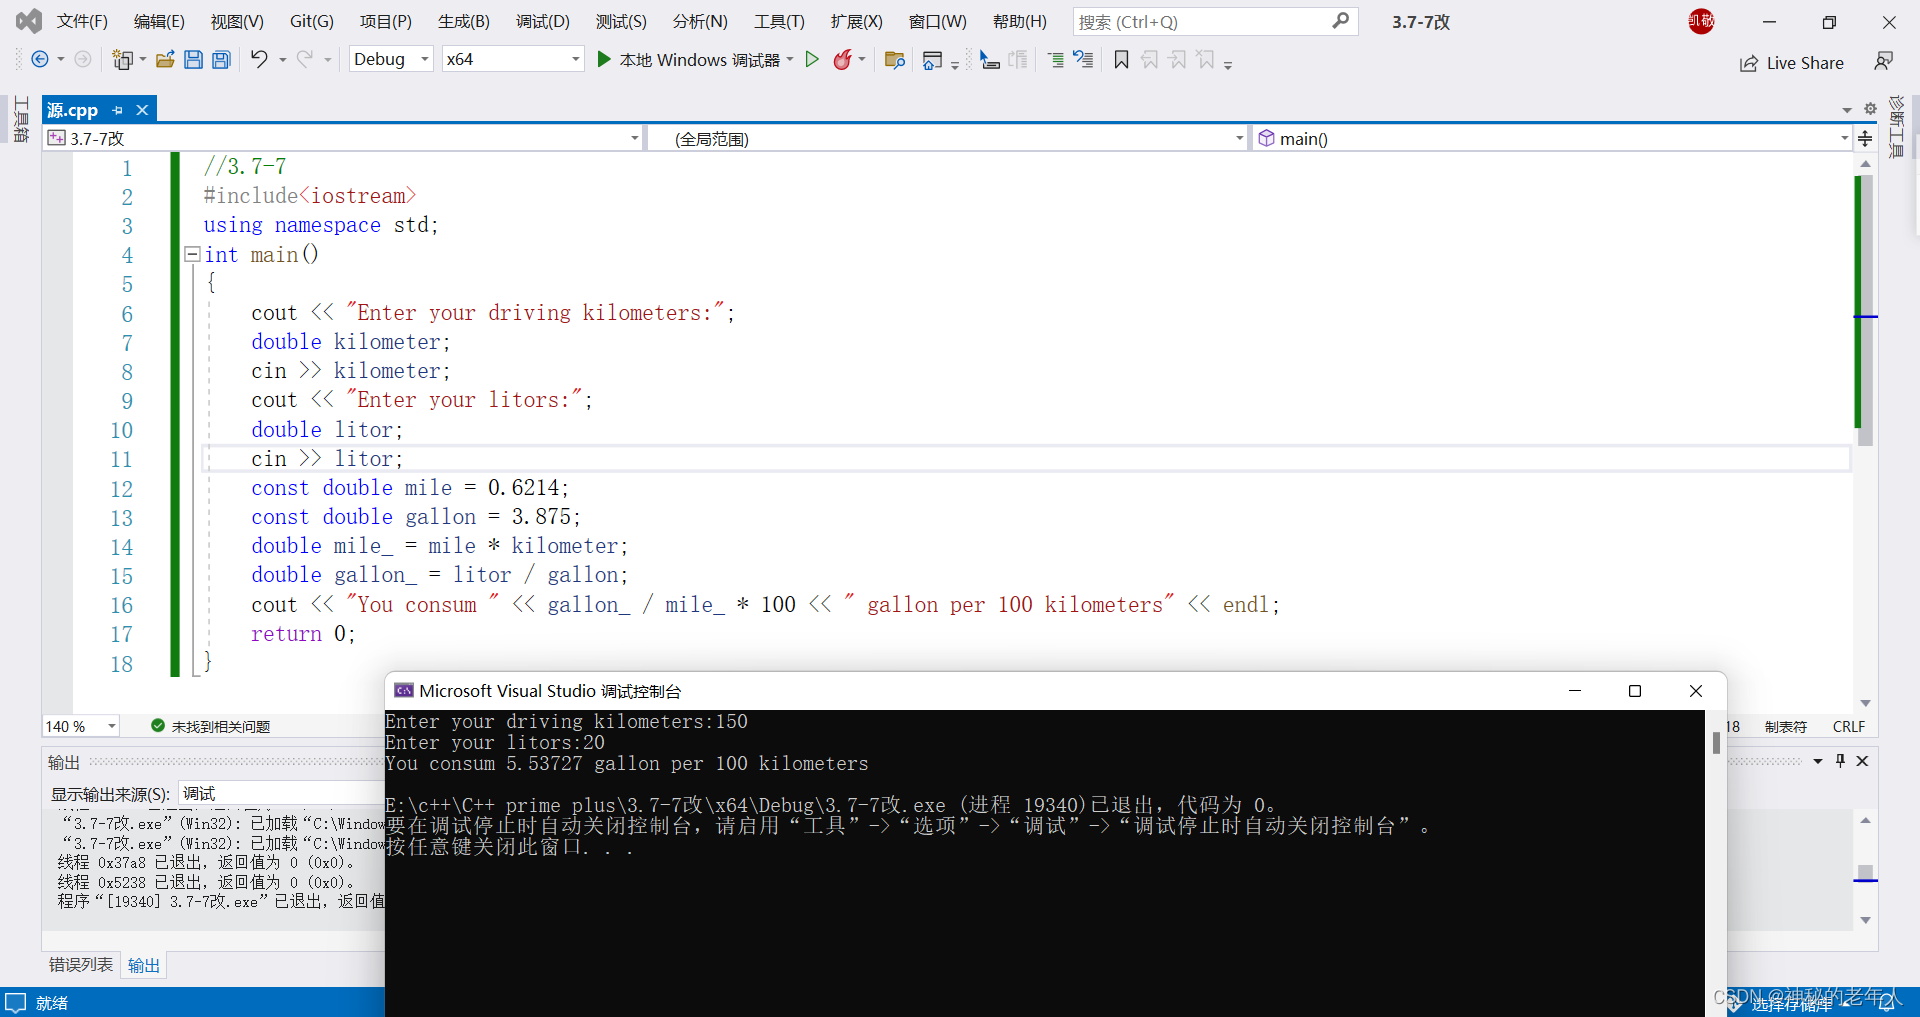This screenshot has width=1920, height=1017.
Task: Save all open files
Action: click(221, 59)
